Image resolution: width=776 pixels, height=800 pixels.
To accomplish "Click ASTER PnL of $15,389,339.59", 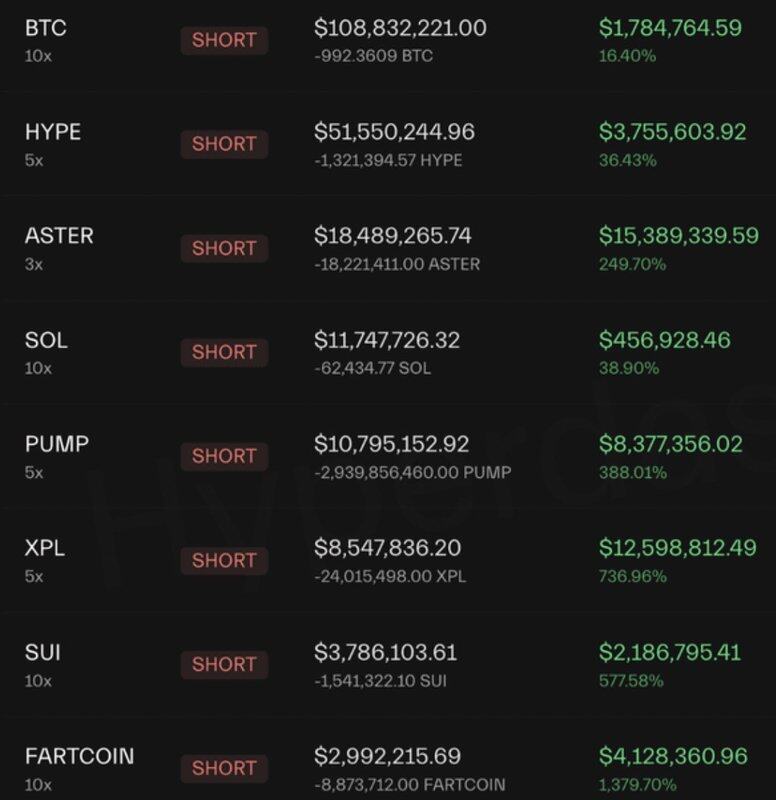I will coord(678,236).
